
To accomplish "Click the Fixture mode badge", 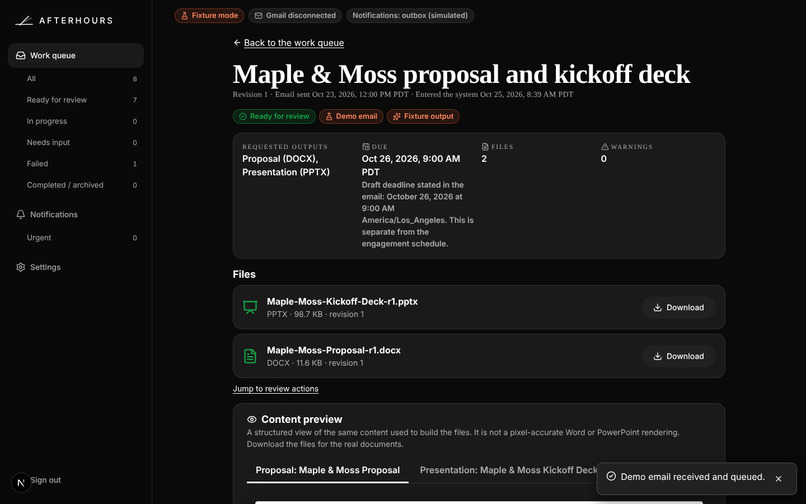I will 209,15.
